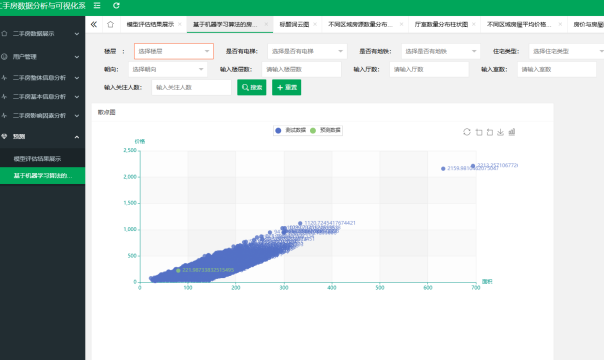604x360 pixels.
Task: Close the 不同区域房源数量分布 tab
Action: [401, 24]
